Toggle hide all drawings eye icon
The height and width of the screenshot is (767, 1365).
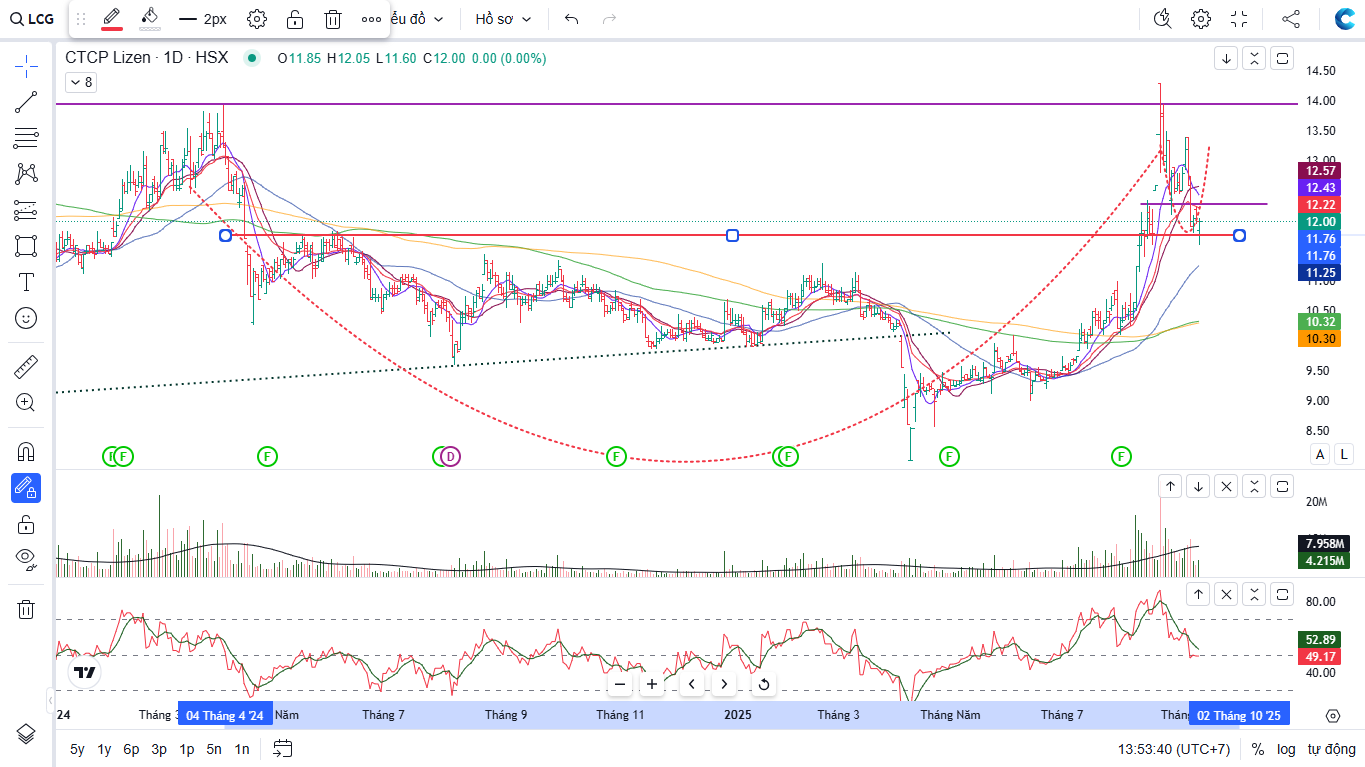click(26, 560)
